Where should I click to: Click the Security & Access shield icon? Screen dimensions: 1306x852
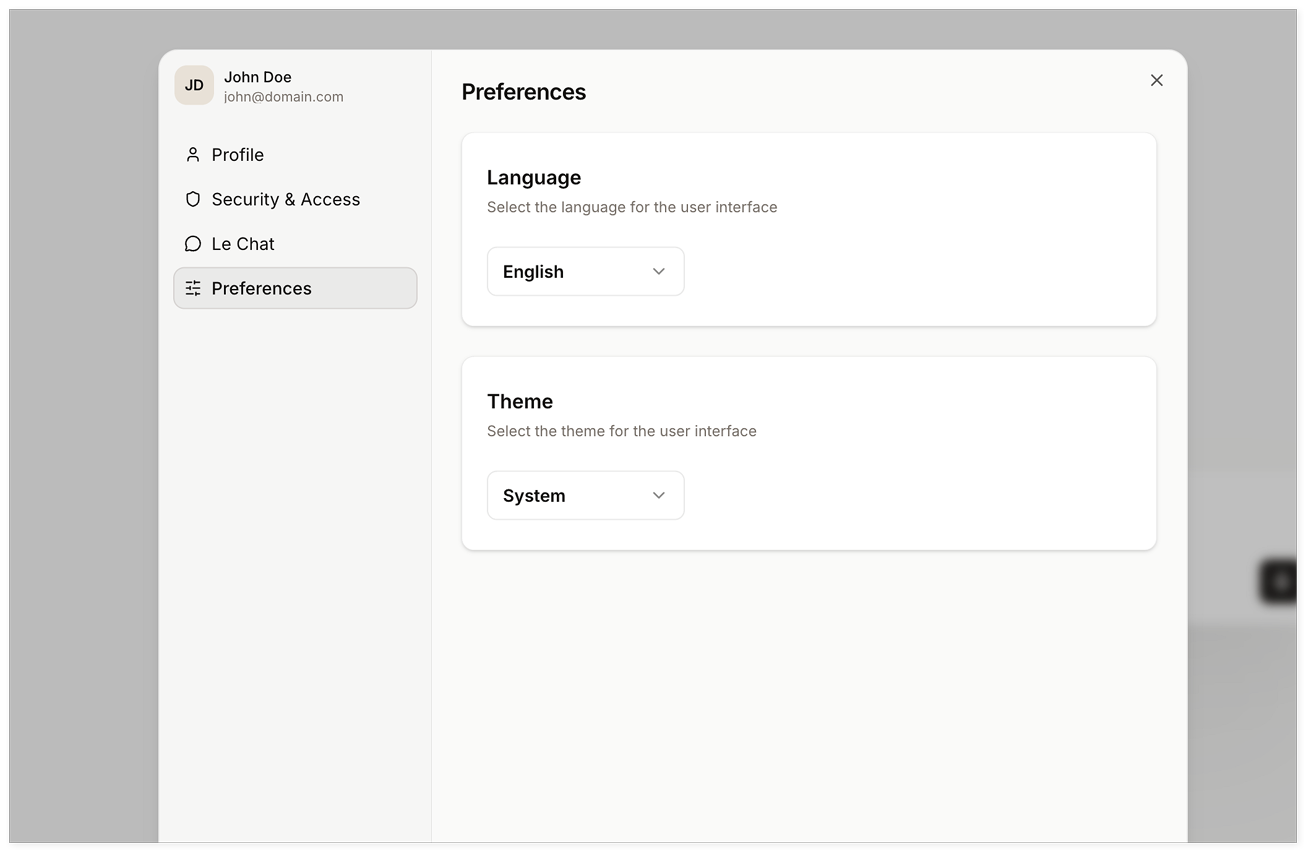(193, 199)
